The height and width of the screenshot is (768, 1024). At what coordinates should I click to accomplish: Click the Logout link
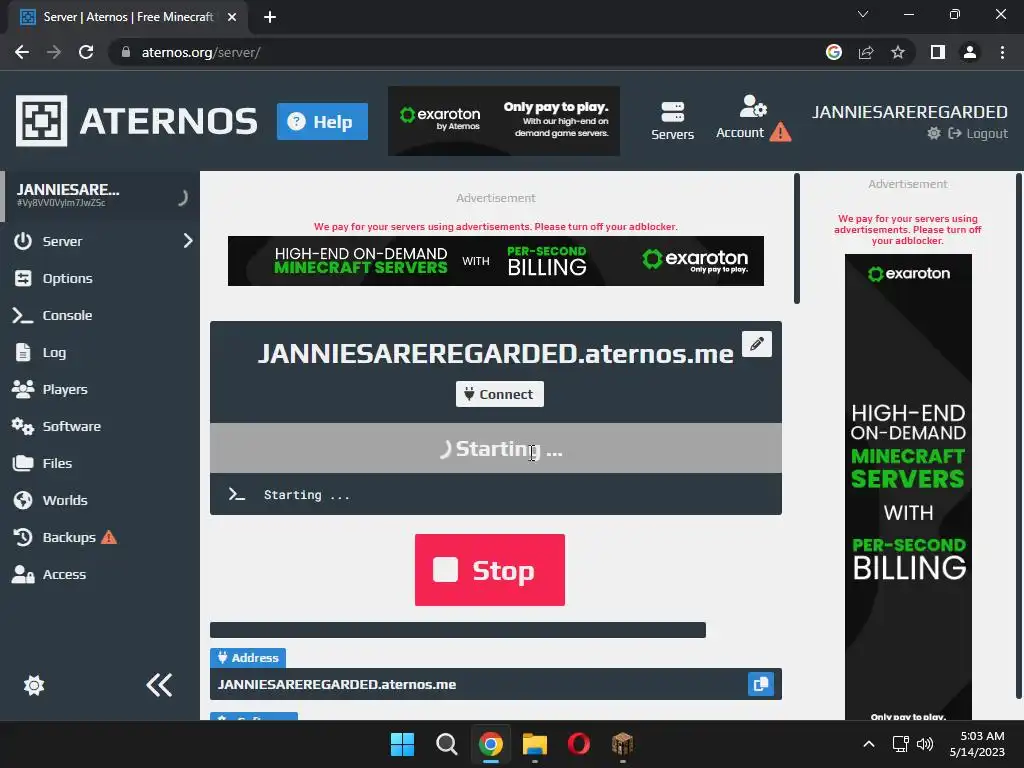point(978,133)
